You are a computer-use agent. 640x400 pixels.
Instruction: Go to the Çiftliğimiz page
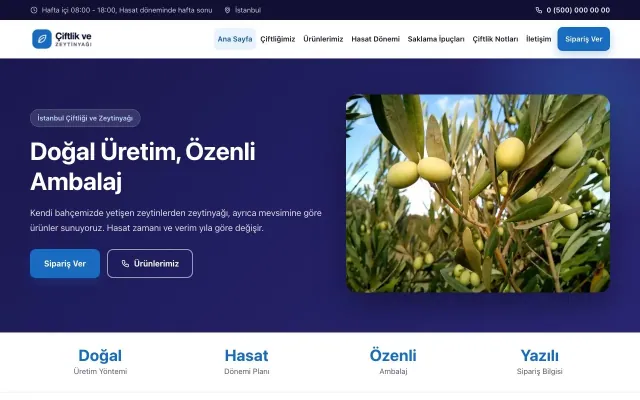278,39
